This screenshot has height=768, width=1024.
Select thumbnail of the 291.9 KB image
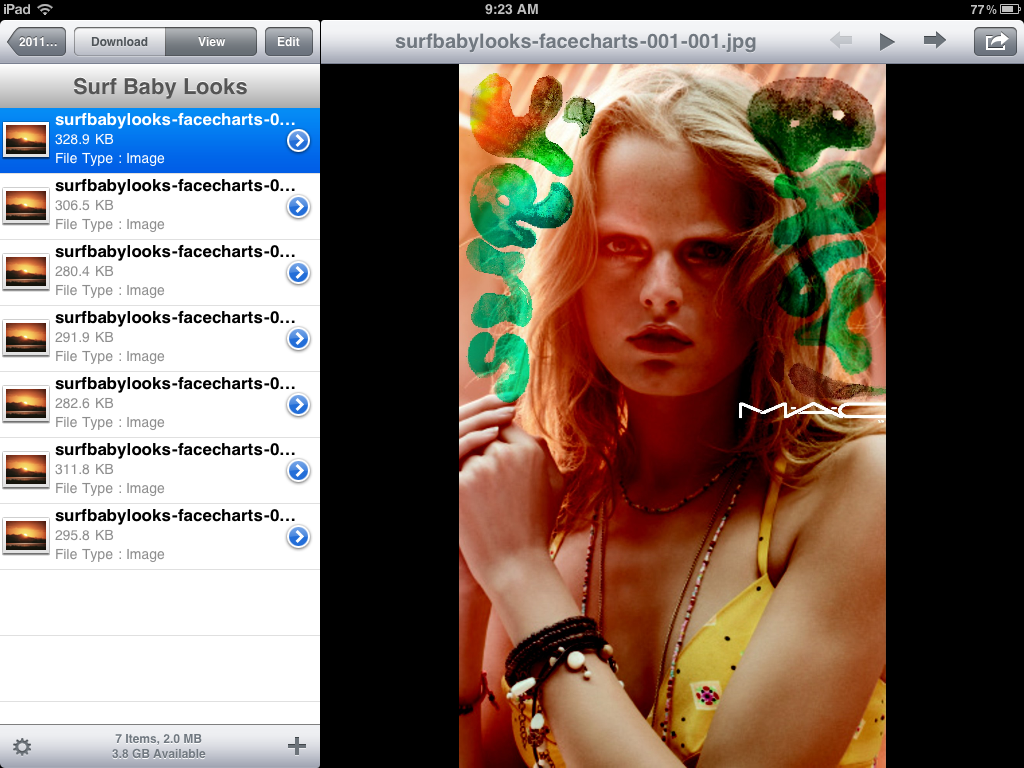tap(26, 338)
